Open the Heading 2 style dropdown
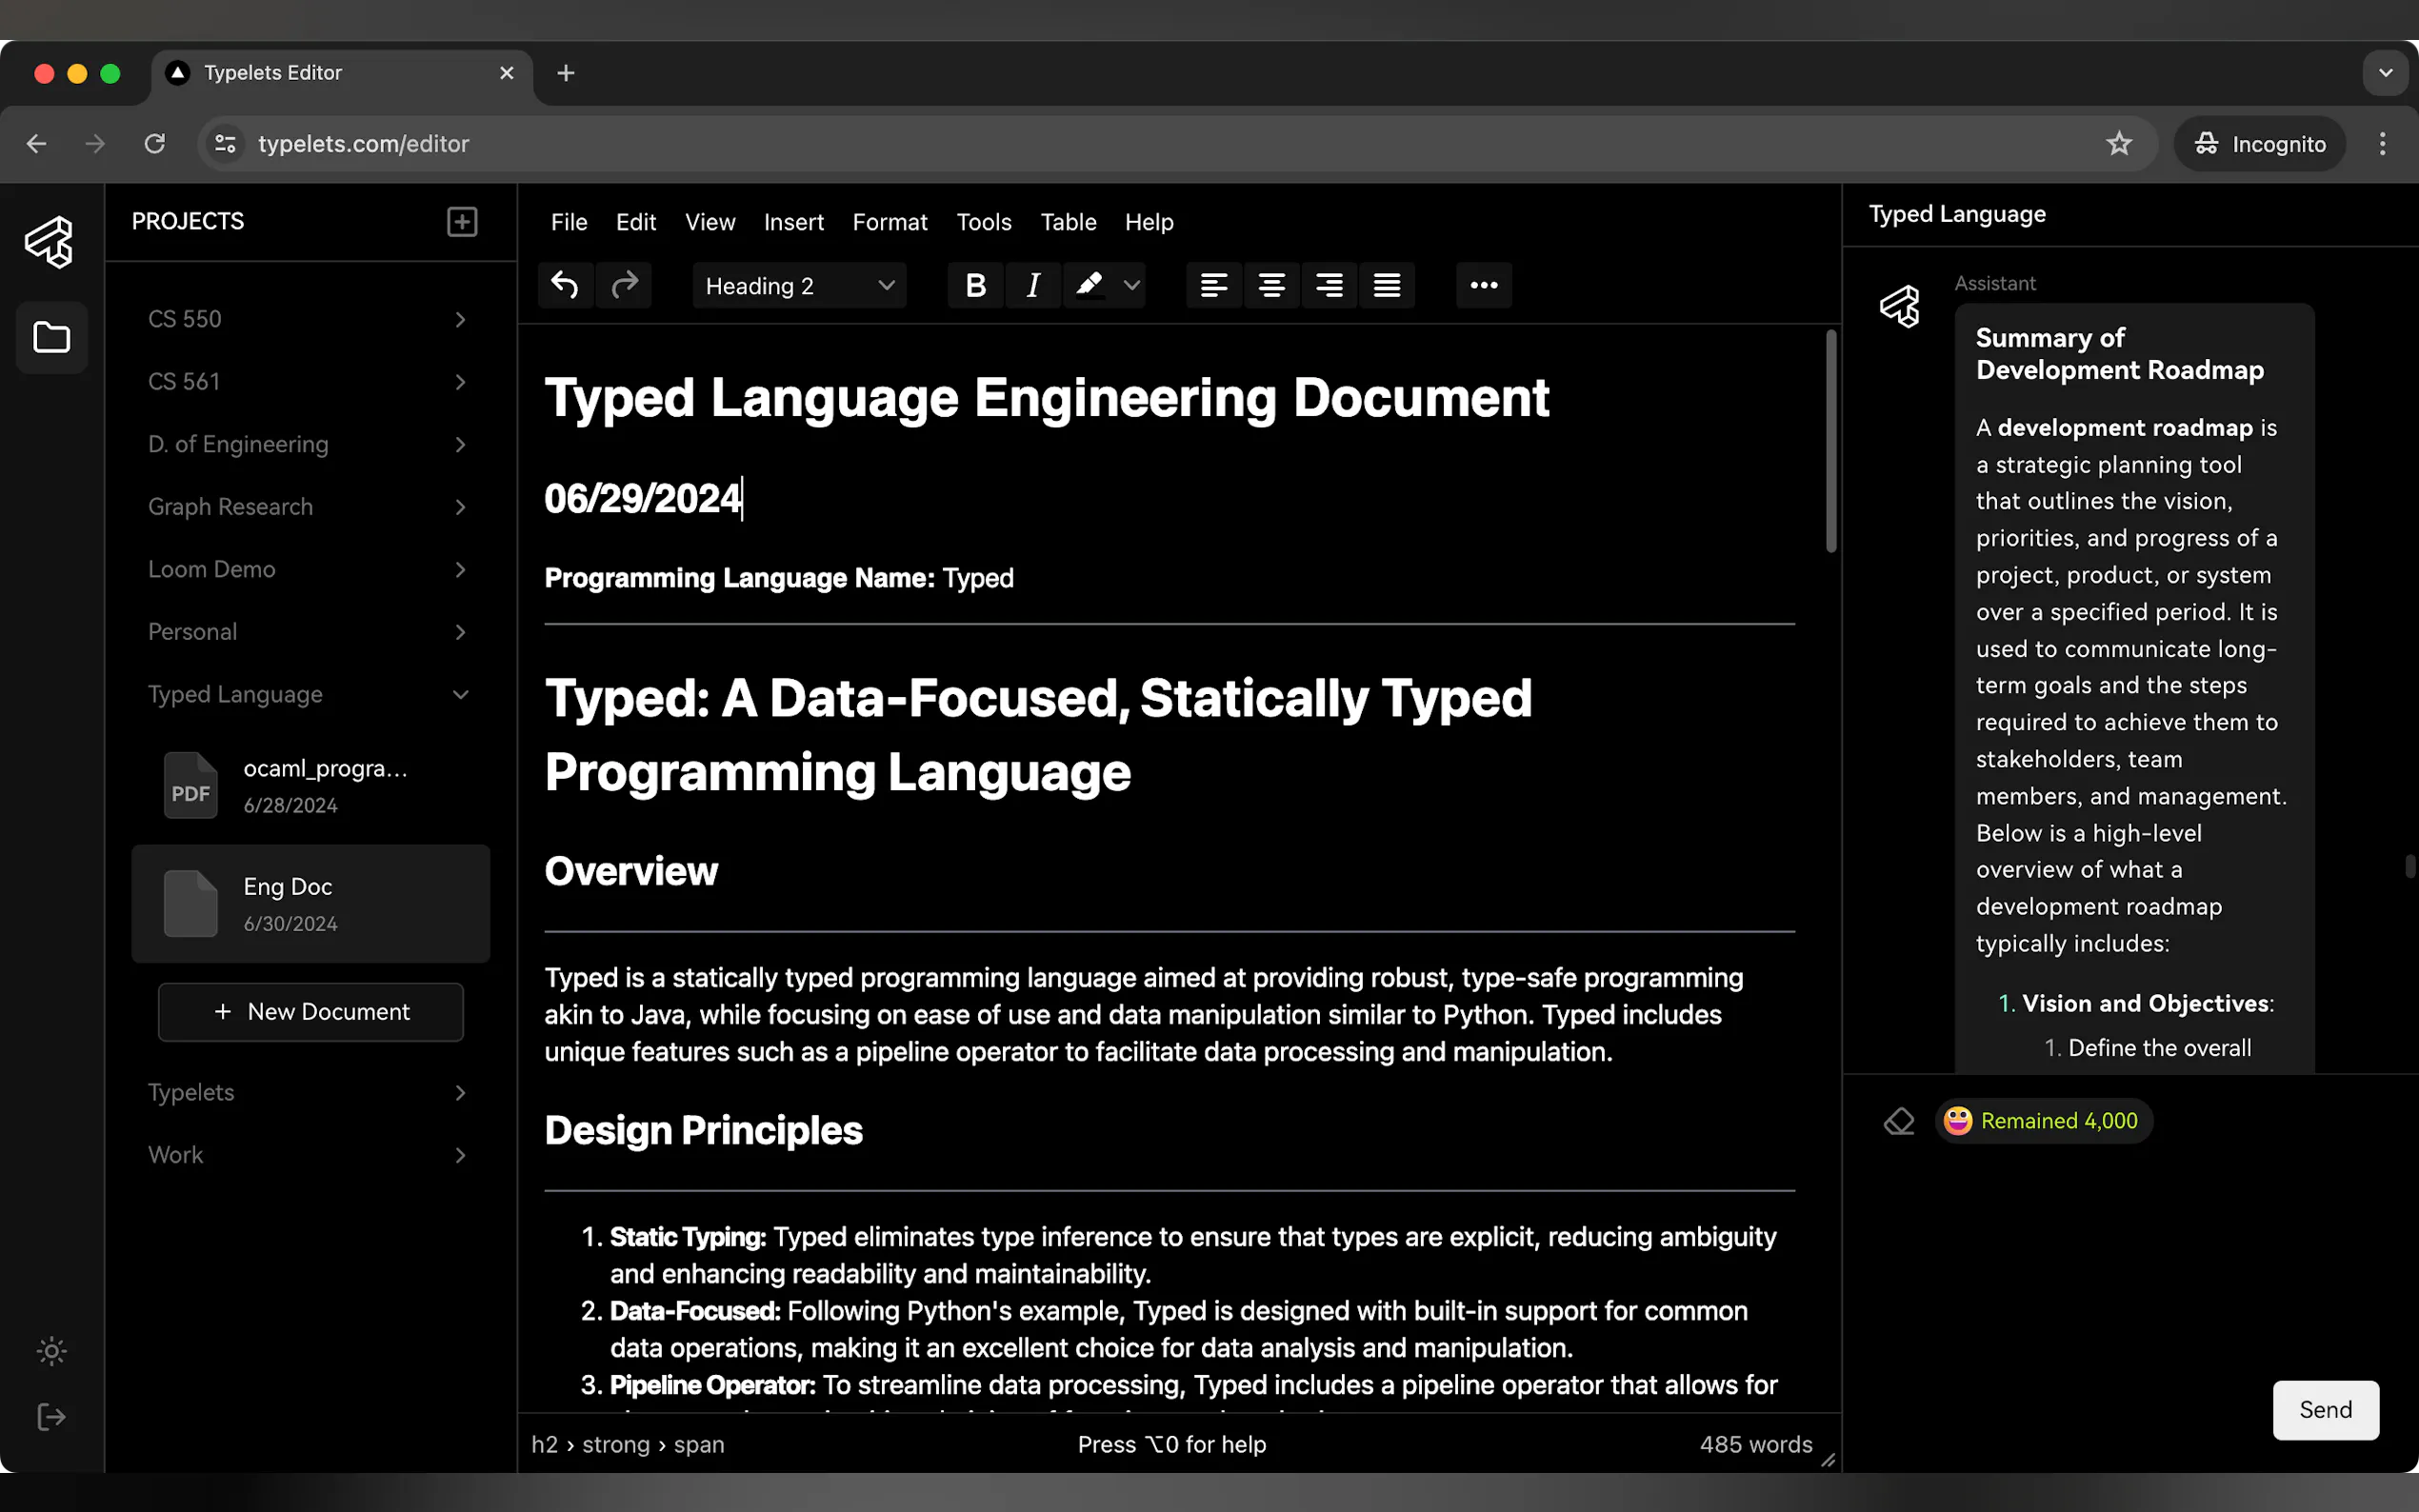The height and width of the screenshot is (1512, 2419). click(799, 286)
